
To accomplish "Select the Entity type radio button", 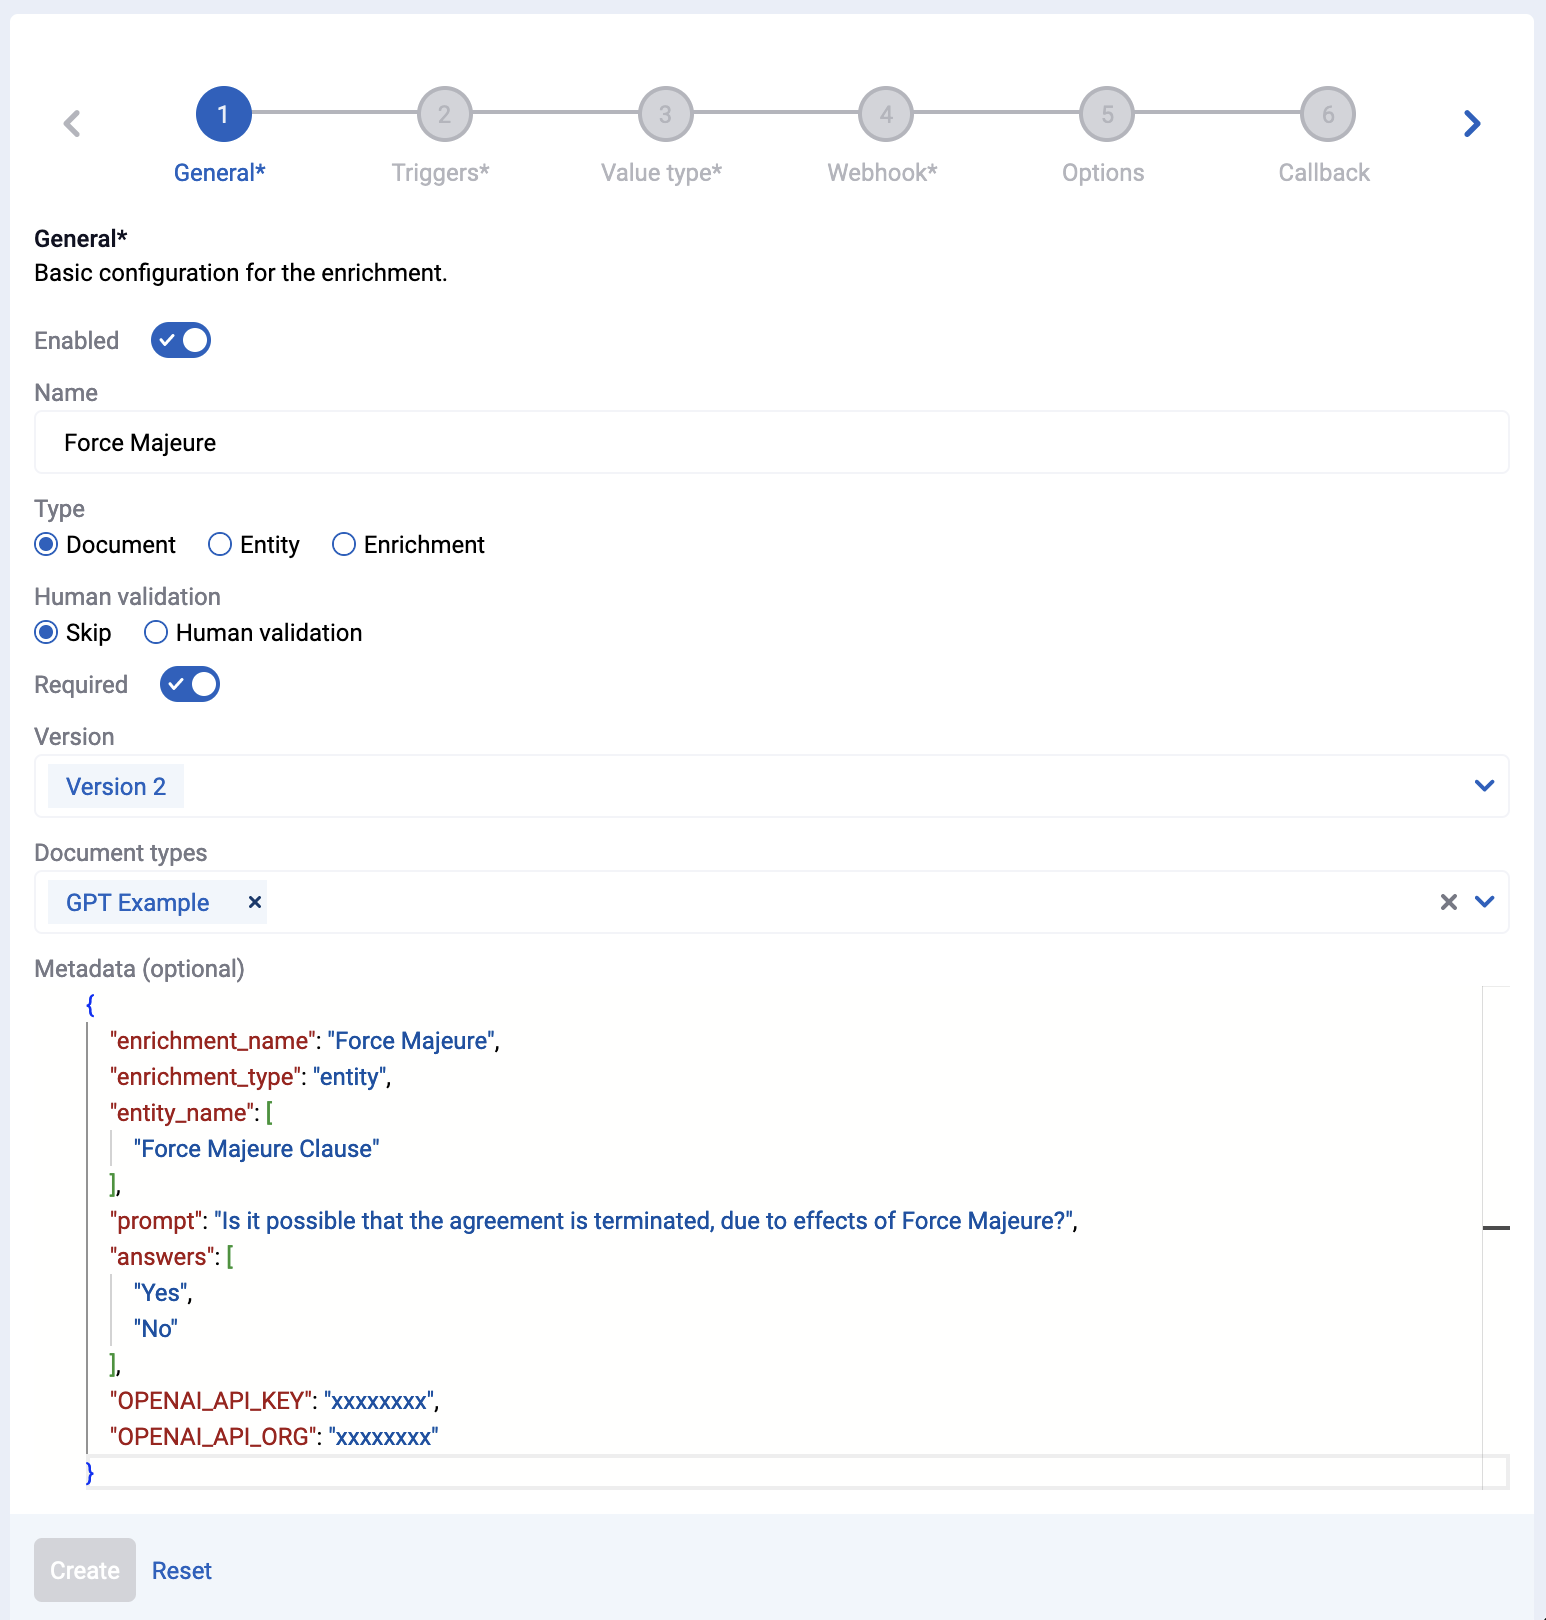I will click(x=220, y=545).
